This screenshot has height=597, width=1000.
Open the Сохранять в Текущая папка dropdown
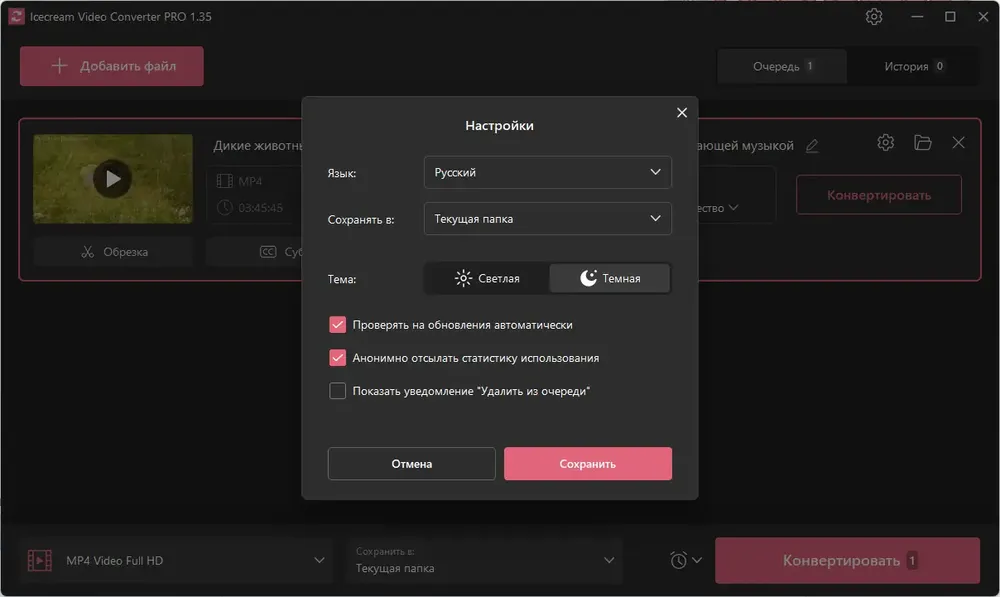(547, 219)
